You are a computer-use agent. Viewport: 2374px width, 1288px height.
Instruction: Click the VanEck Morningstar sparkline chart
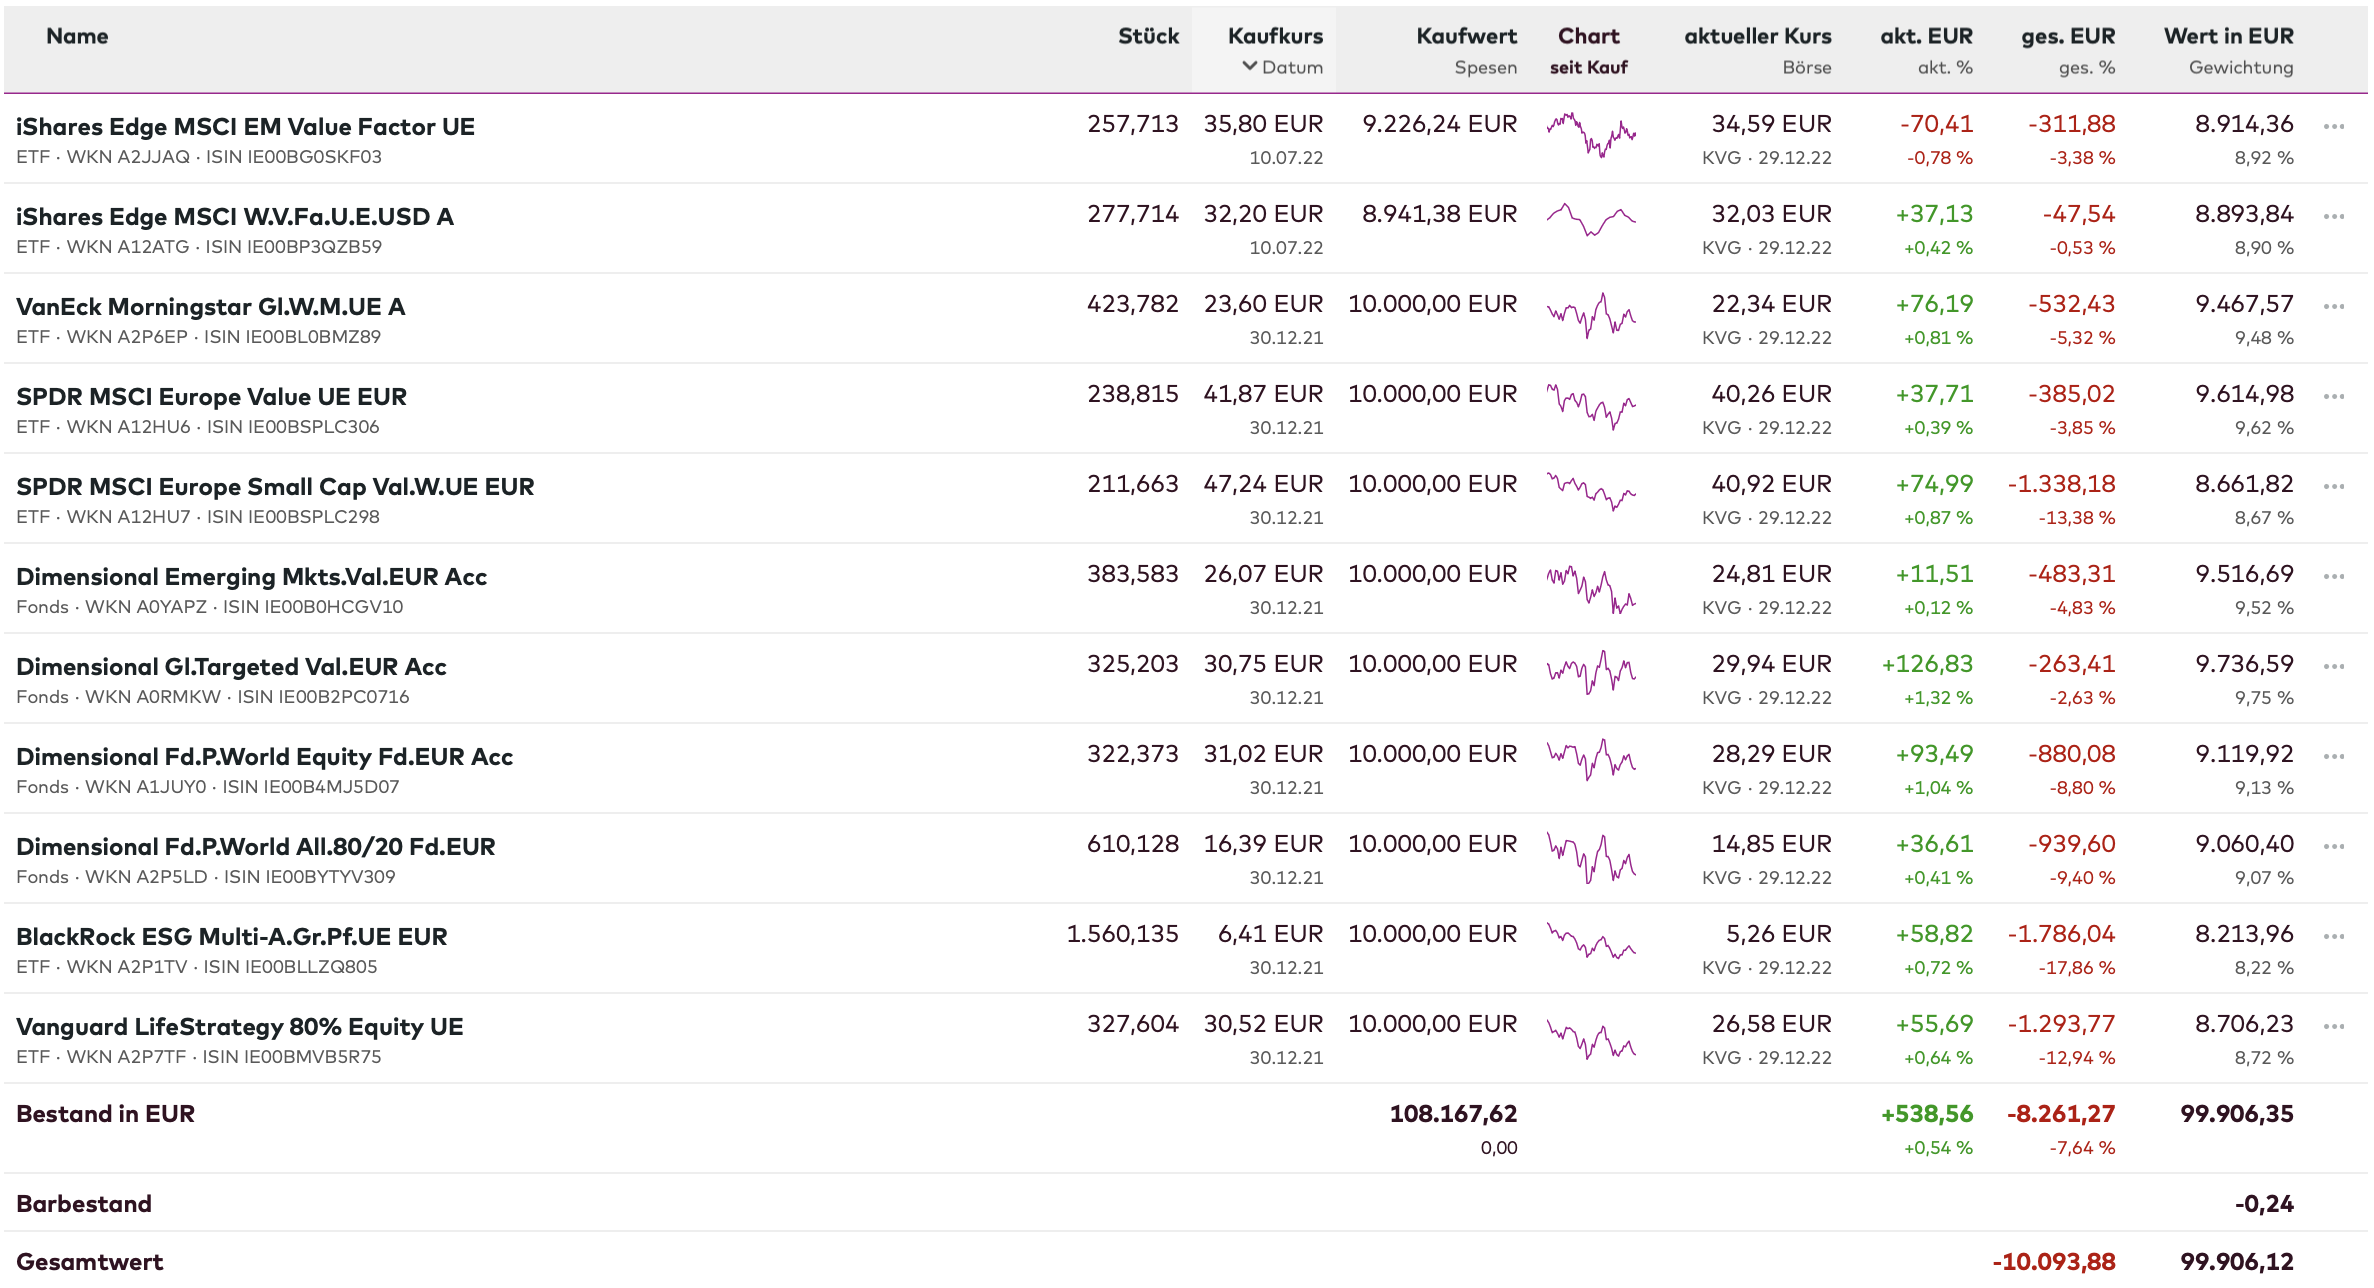click(x=1590, y=315)
